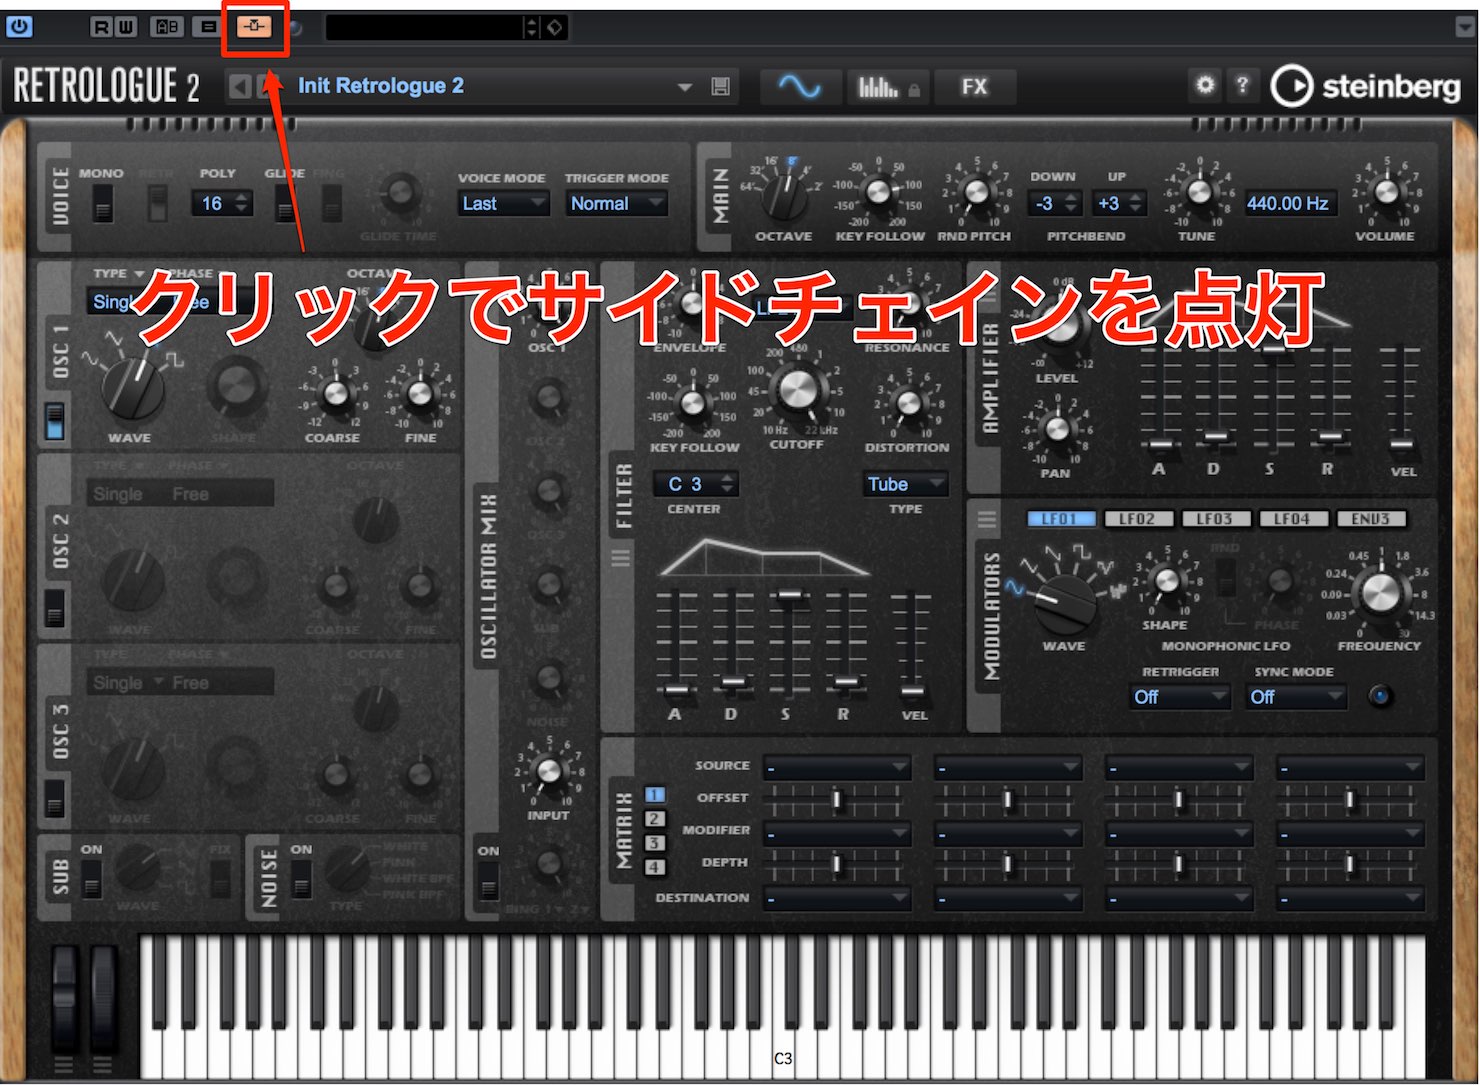The image size is (1480, 1085).
Task: Select matrix page 2 button
Action: [653, 819]
